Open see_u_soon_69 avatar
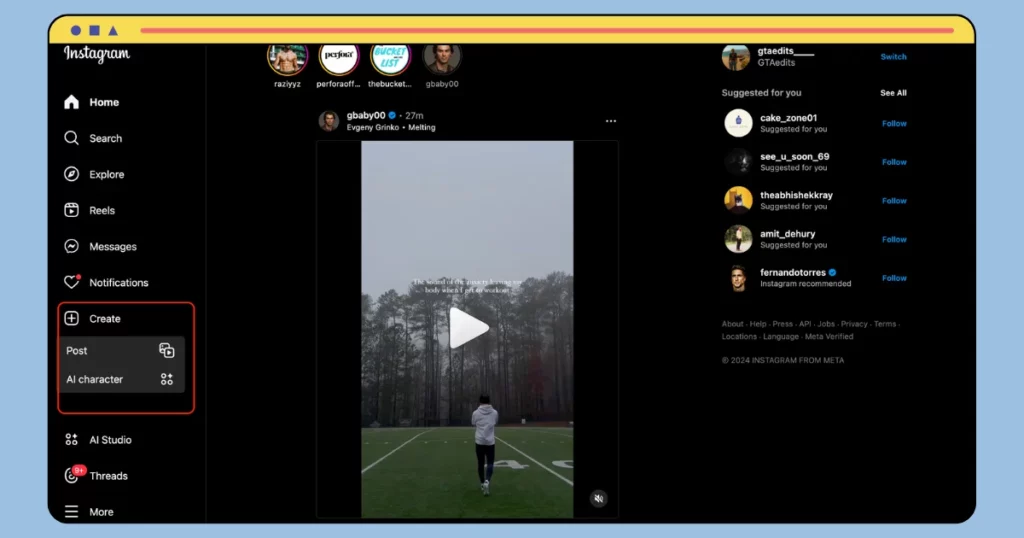The width and height of the screenshot is (1024, 538). tap(738, 161)
